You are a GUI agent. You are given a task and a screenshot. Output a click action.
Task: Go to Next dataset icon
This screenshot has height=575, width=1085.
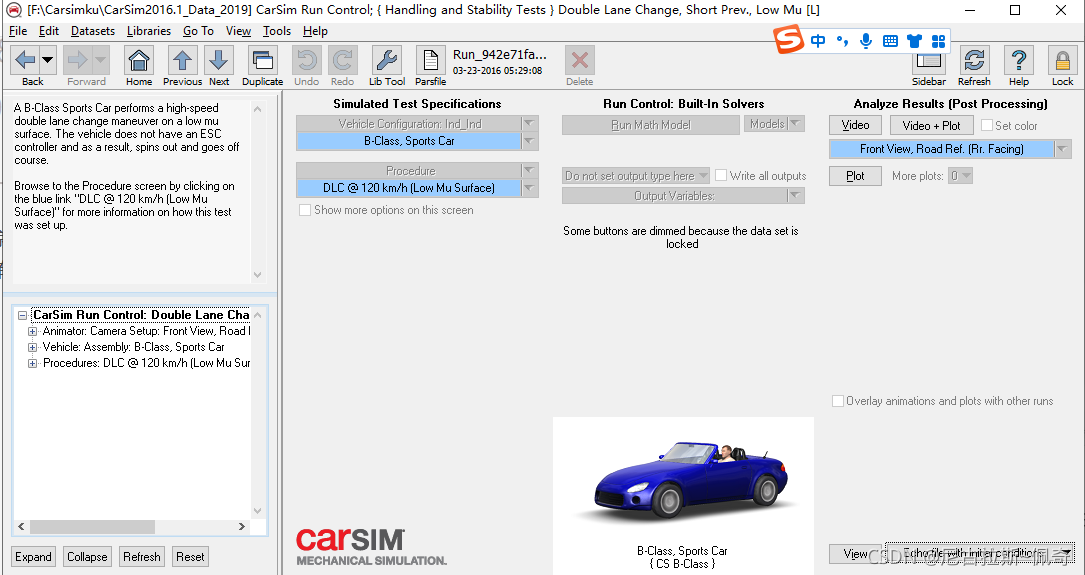pos(219,60)
